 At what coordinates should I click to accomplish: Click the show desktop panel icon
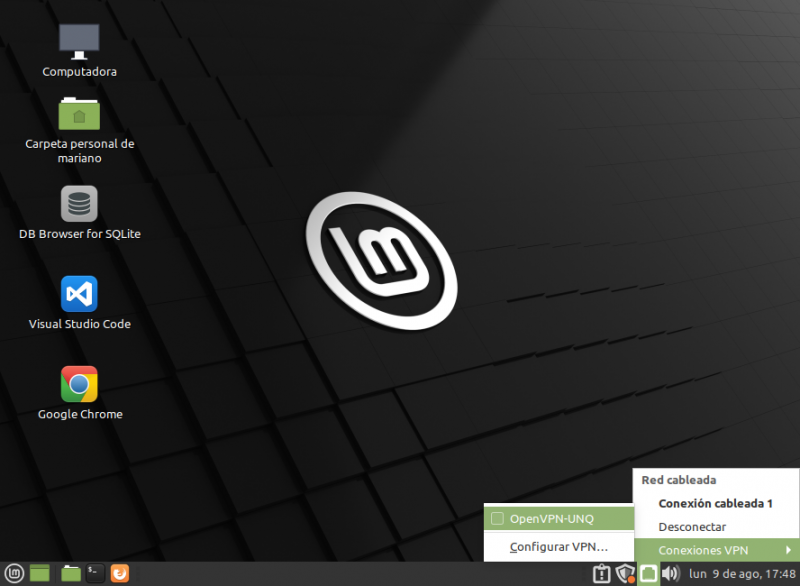(x=40, y=574)
